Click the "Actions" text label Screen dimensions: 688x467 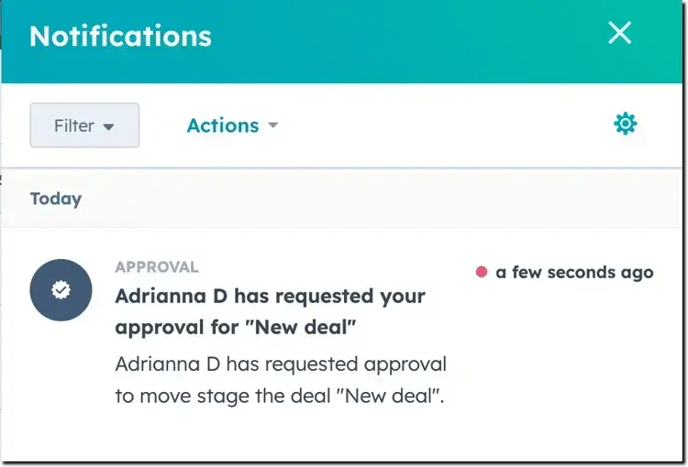222,125
